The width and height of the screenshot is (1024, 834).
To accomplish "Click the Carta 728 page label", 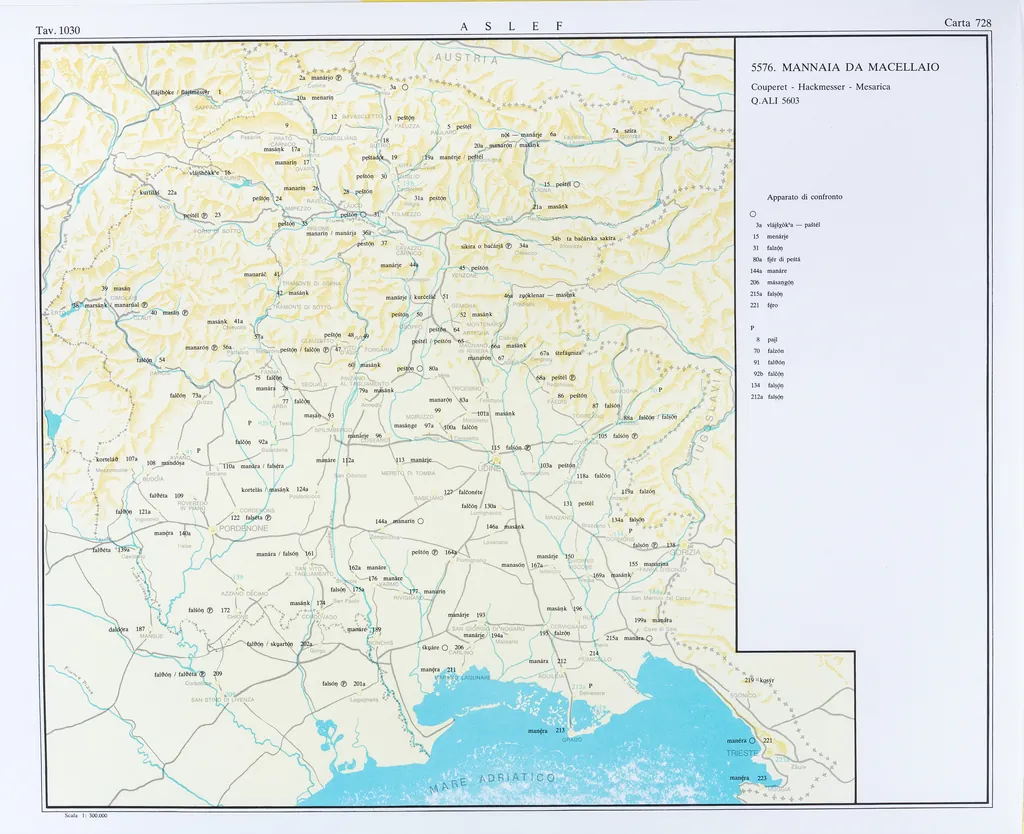I will pos(967,23).
